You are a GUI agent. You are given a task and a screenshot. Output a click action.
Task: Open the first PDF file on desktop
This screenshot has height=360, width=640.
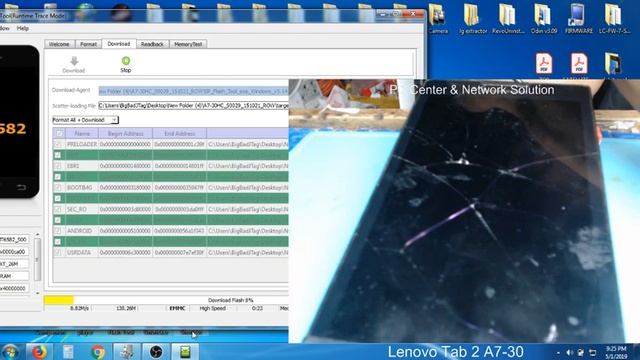544,64
